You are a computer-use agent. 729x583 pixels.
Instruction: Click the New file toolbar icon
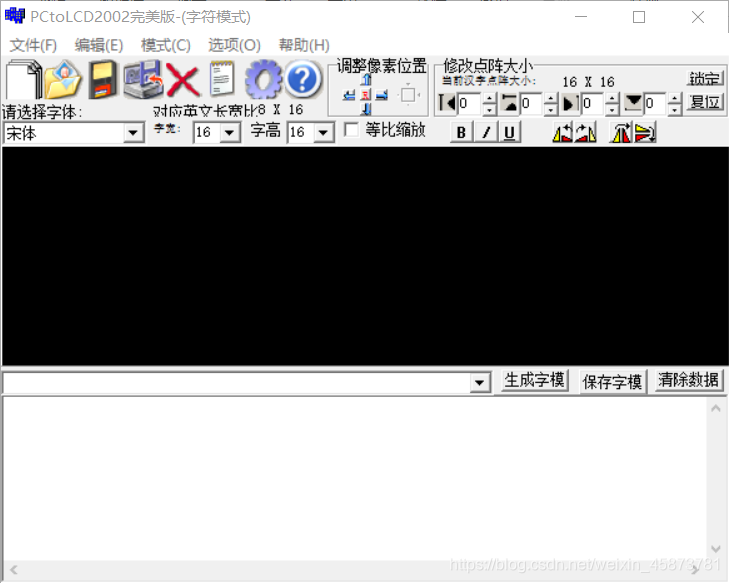click(x=23, y=80)
